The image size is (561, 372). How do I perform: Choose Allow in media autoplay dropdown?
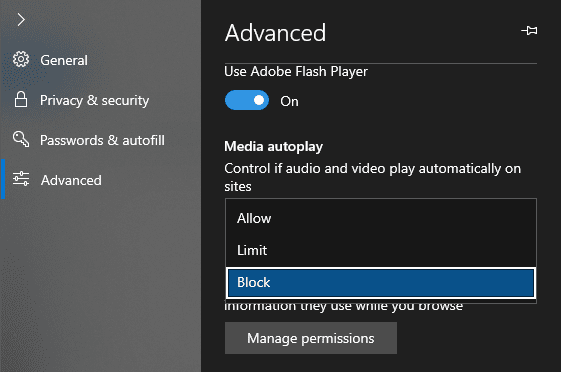coord(381,218)
